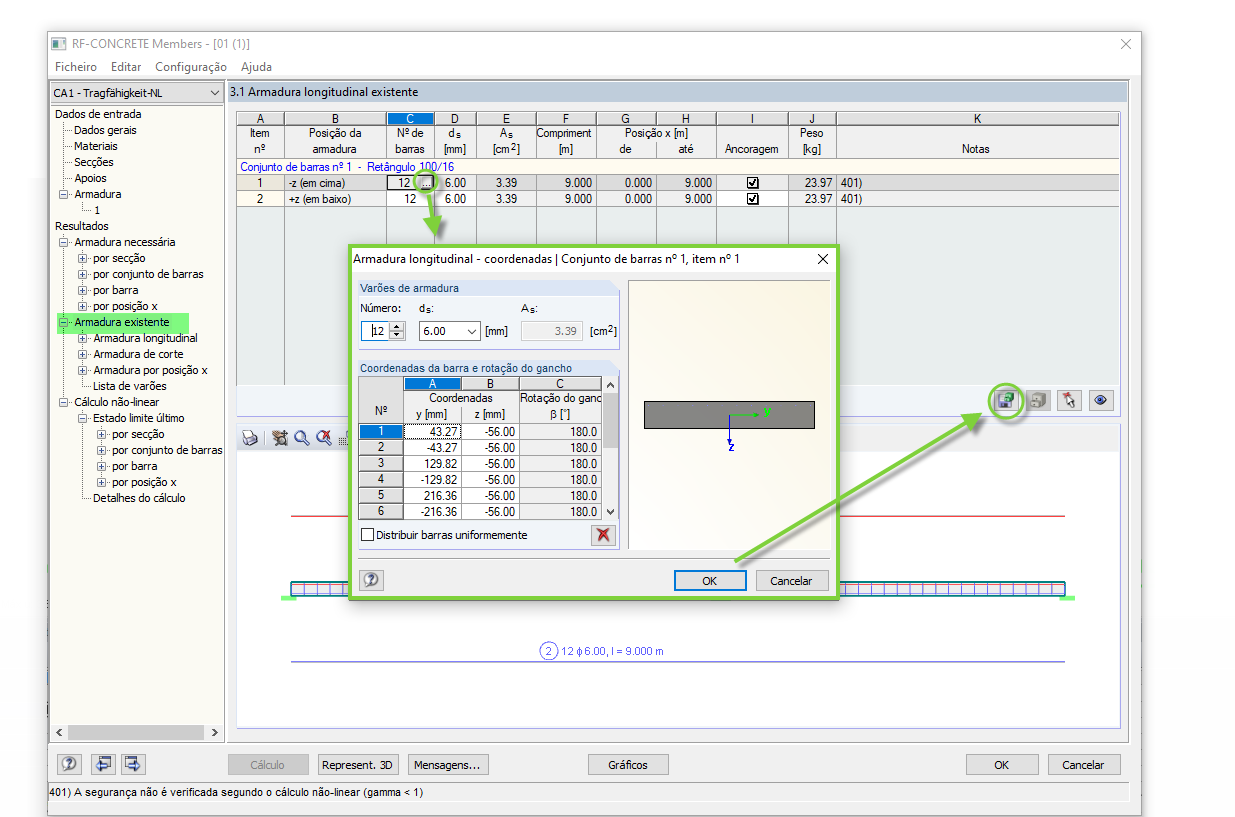Click Conjunto de barras nº 1 group row
Viewport: 1235px width, 817px height.
pos(678,167)
